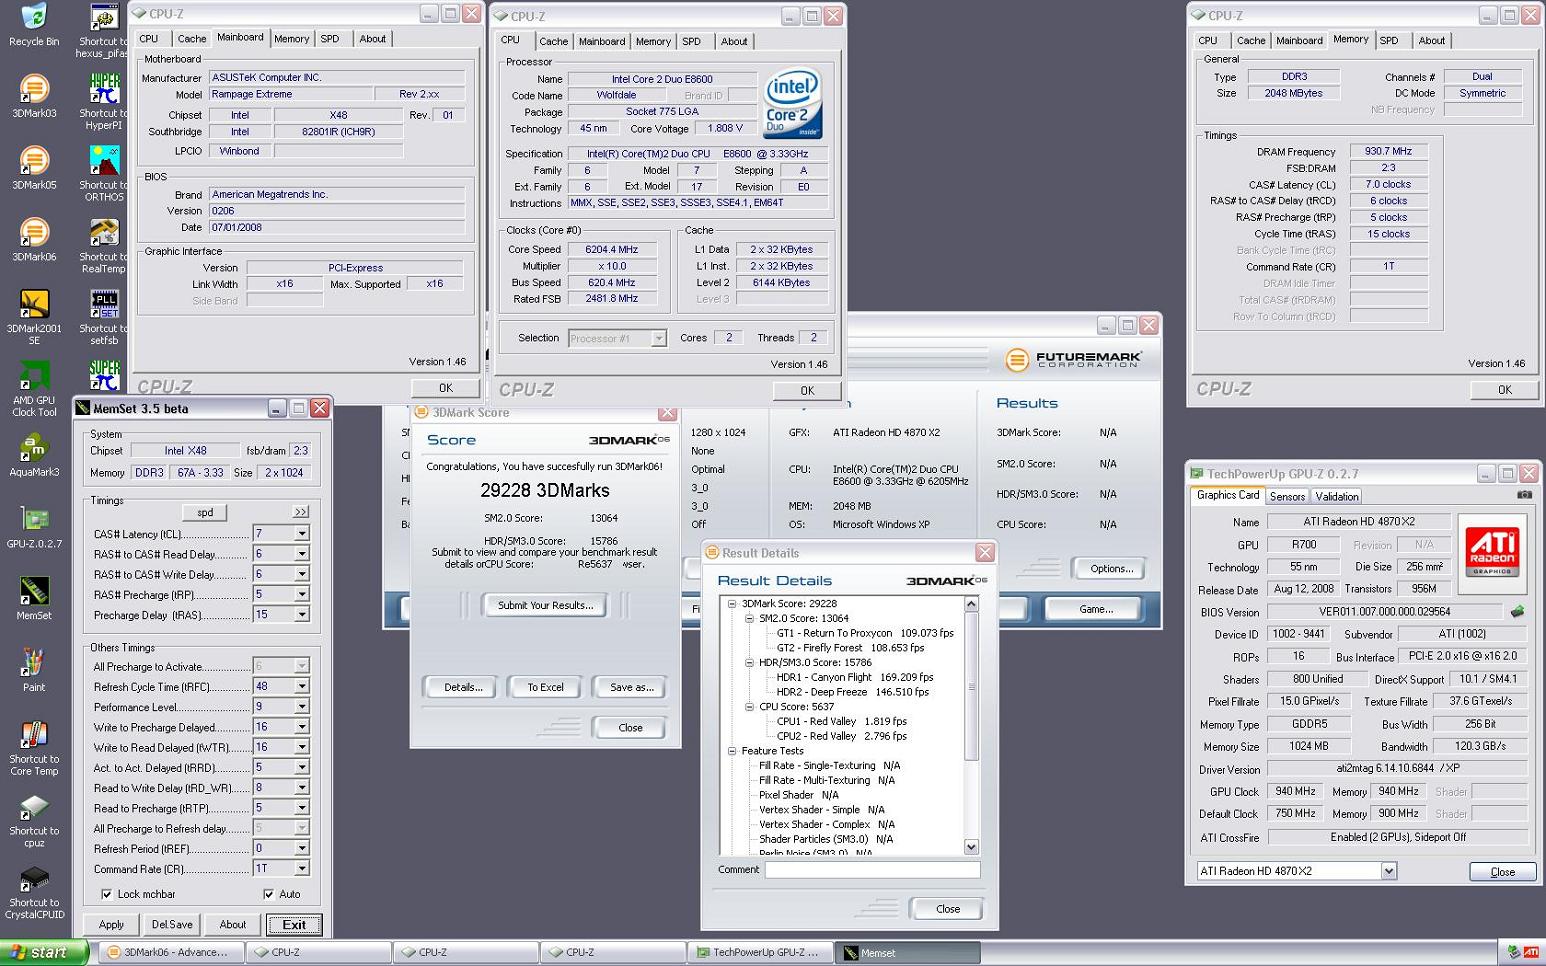
Task: Click the spd button in MemSet
Action: [205, 512]
